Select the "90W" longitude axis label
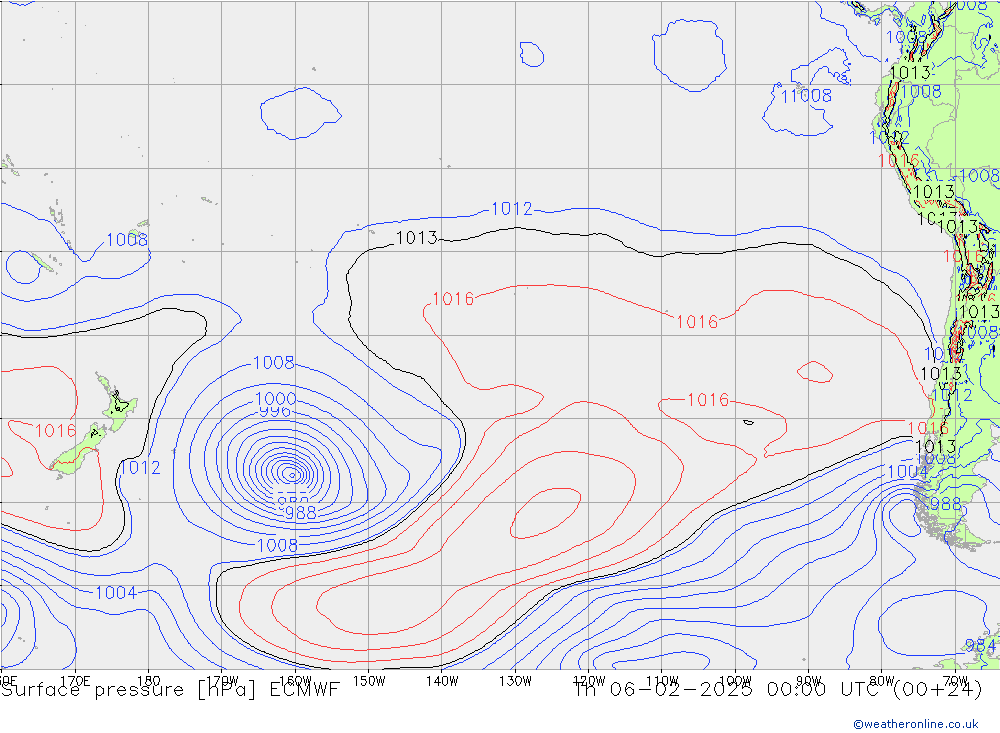The width and height of the screenshot is (1000, 733). click(x=809, y=681)
